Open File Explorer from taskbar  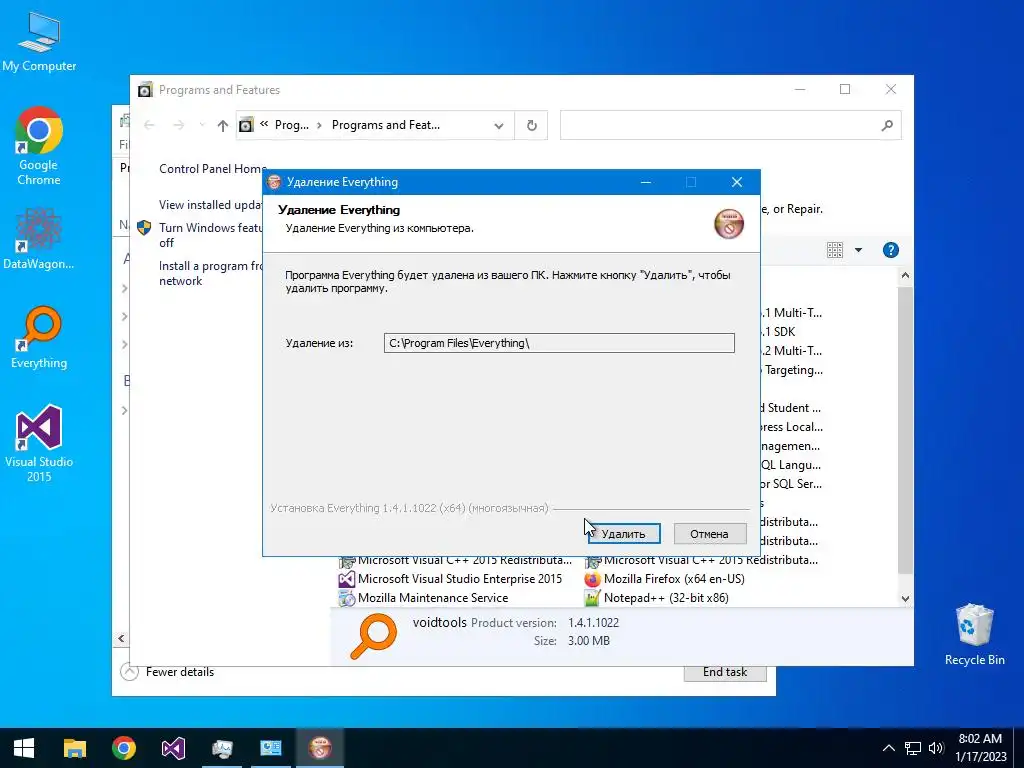[74, 748]
